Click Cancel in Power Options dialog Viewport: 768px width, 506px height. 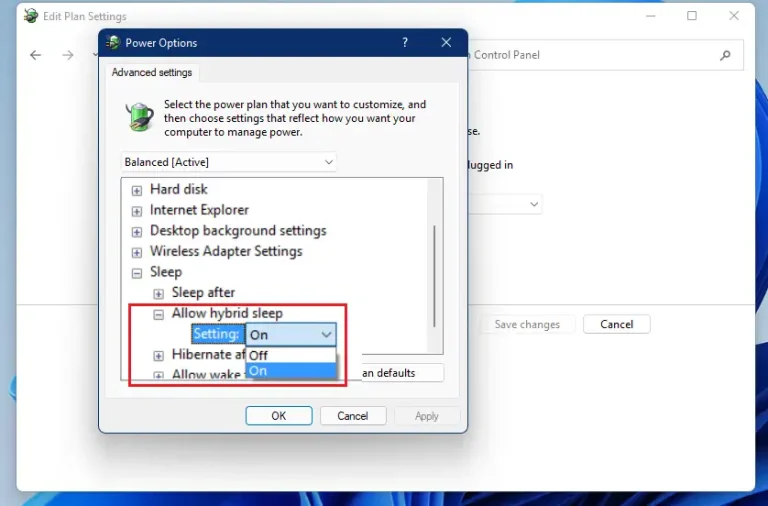(353, 416)
